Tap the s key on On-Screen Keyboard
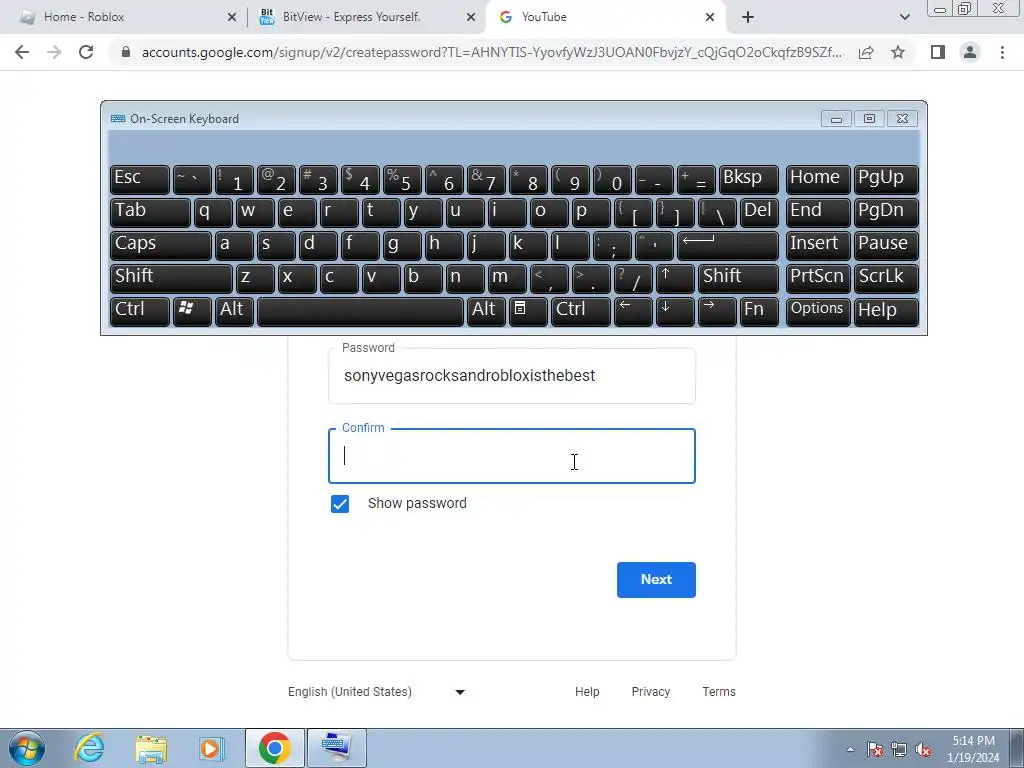The height and width of the screenshot is (768, 1024). pos(276,245)
